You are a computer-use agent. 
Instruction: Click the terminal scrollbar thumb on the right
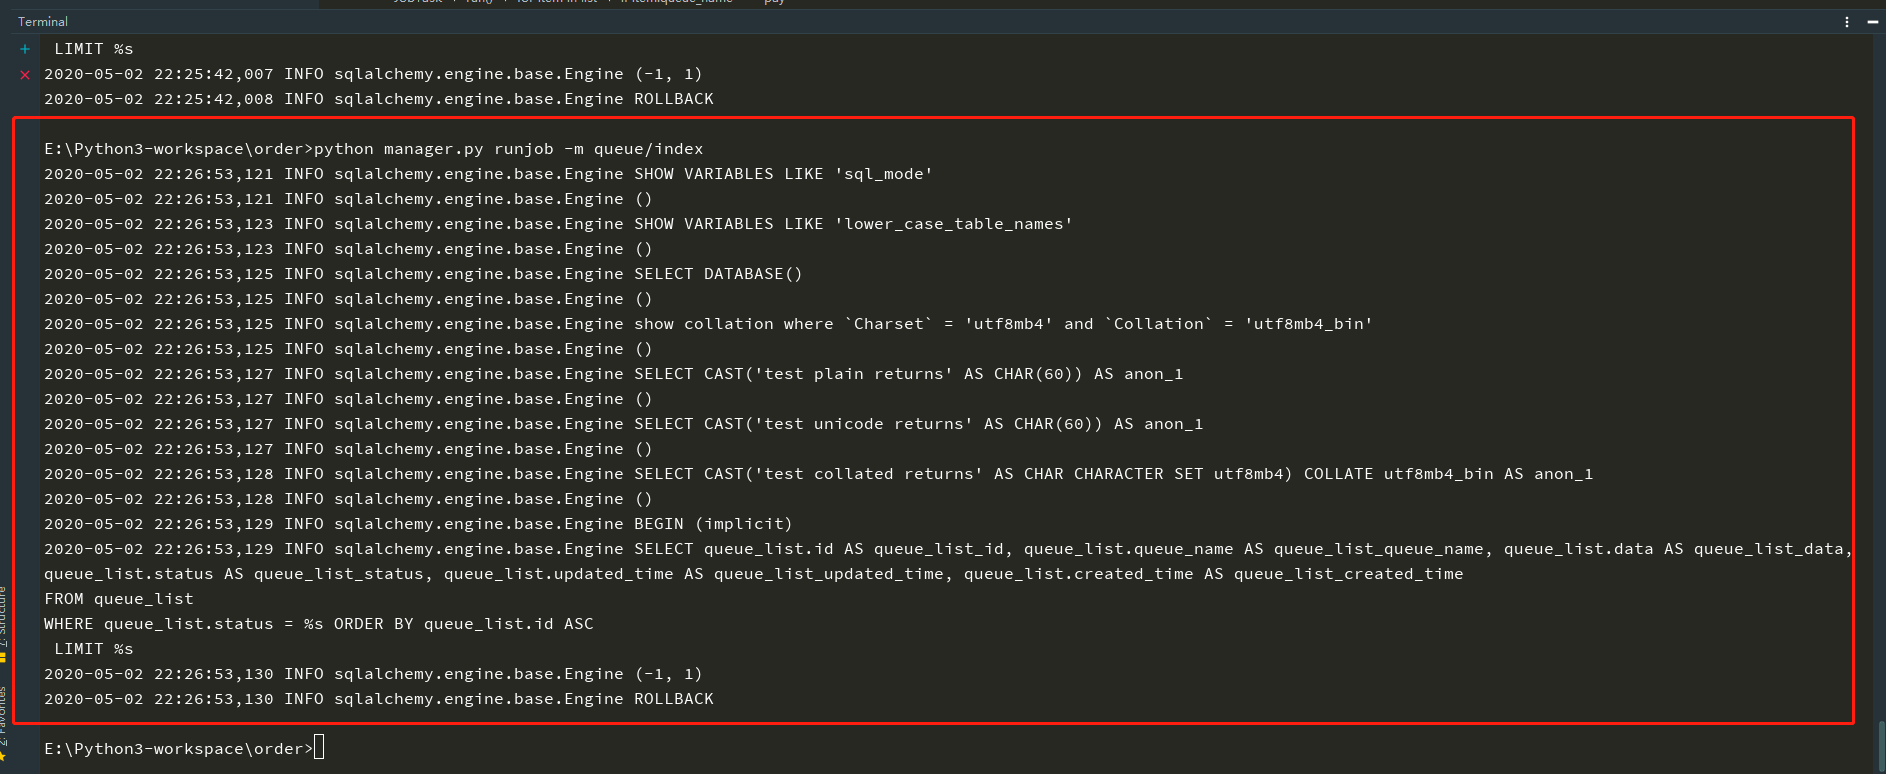click(x=1880, y=745)
